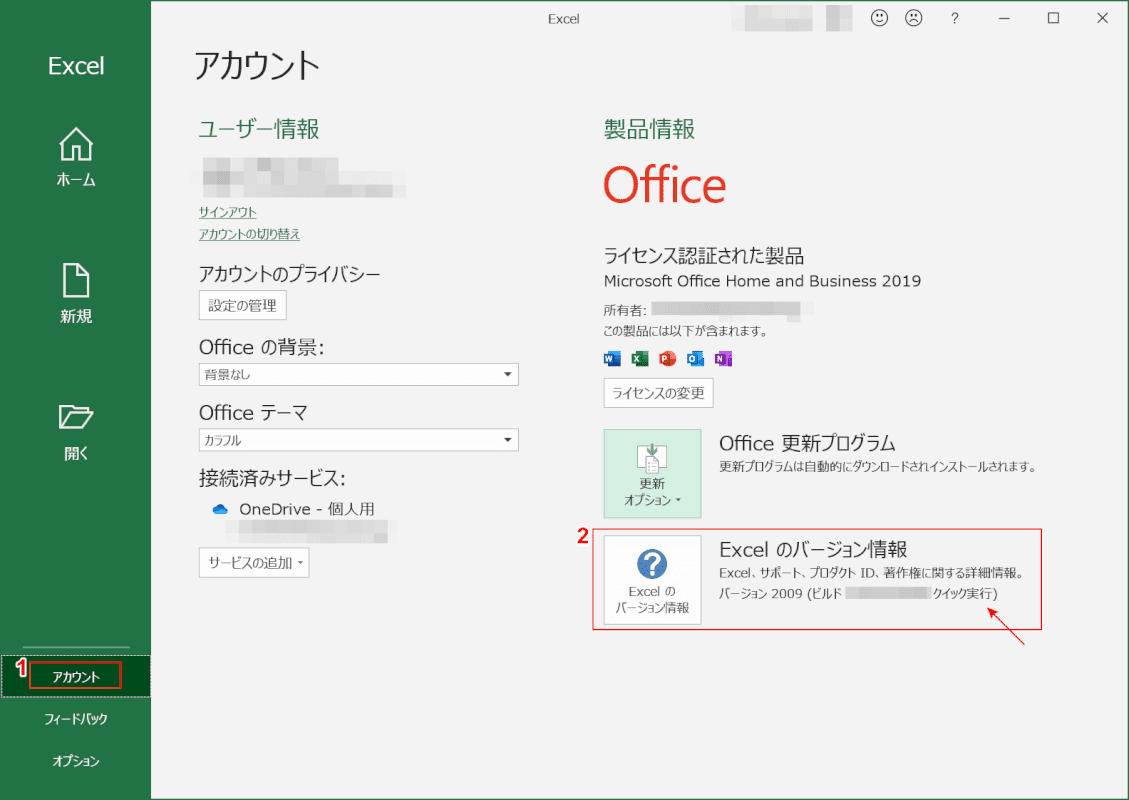Select フィードバック in the sidebar
Viewport: 1129px width, 800px height.
click(76, 719)
